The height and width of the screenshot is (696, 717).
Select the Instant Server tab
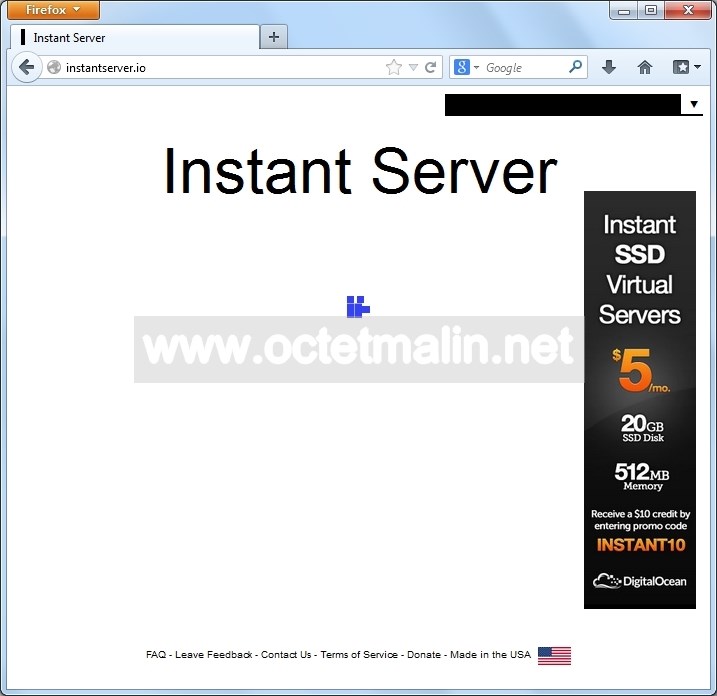(x=134, y=37)
